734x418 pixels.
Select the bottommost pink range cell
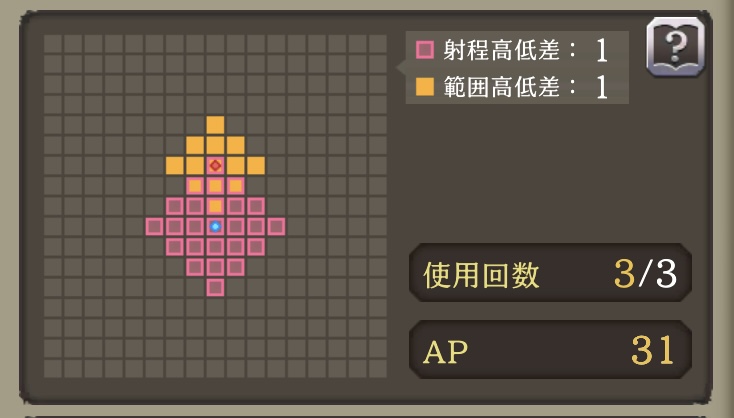[x=215, y=287]
